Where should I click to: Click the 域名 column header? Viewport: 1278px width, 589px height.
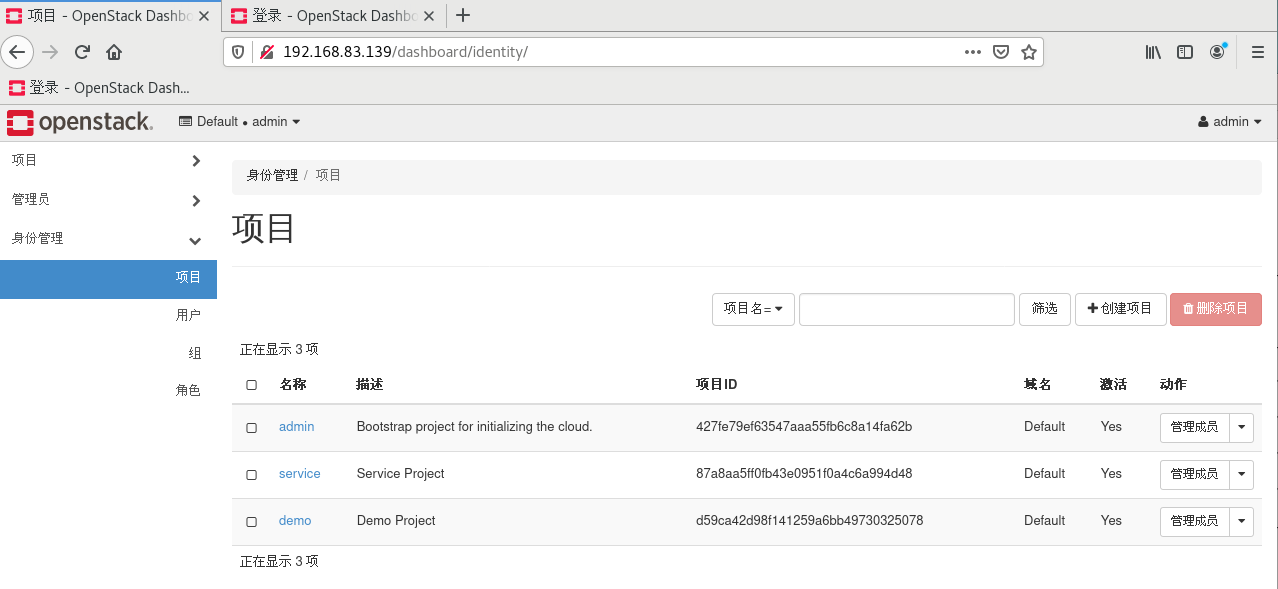pos(1038,385)
